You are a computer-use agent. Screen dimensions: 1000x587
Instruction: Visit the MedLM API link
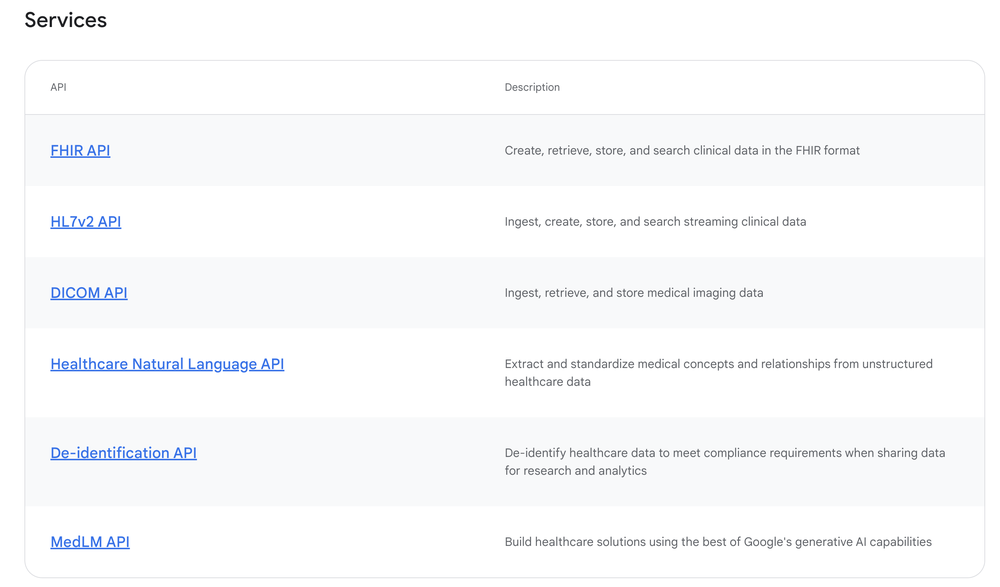pos(90,542)
